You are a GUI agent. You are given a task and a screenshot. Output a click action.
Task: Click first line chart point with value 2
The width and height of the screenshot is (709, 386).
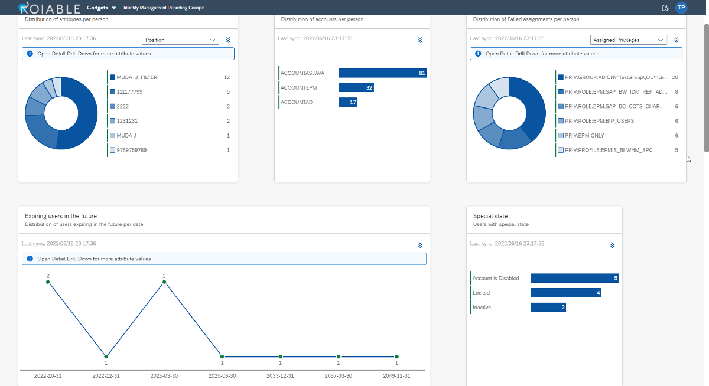click(48, 282)
